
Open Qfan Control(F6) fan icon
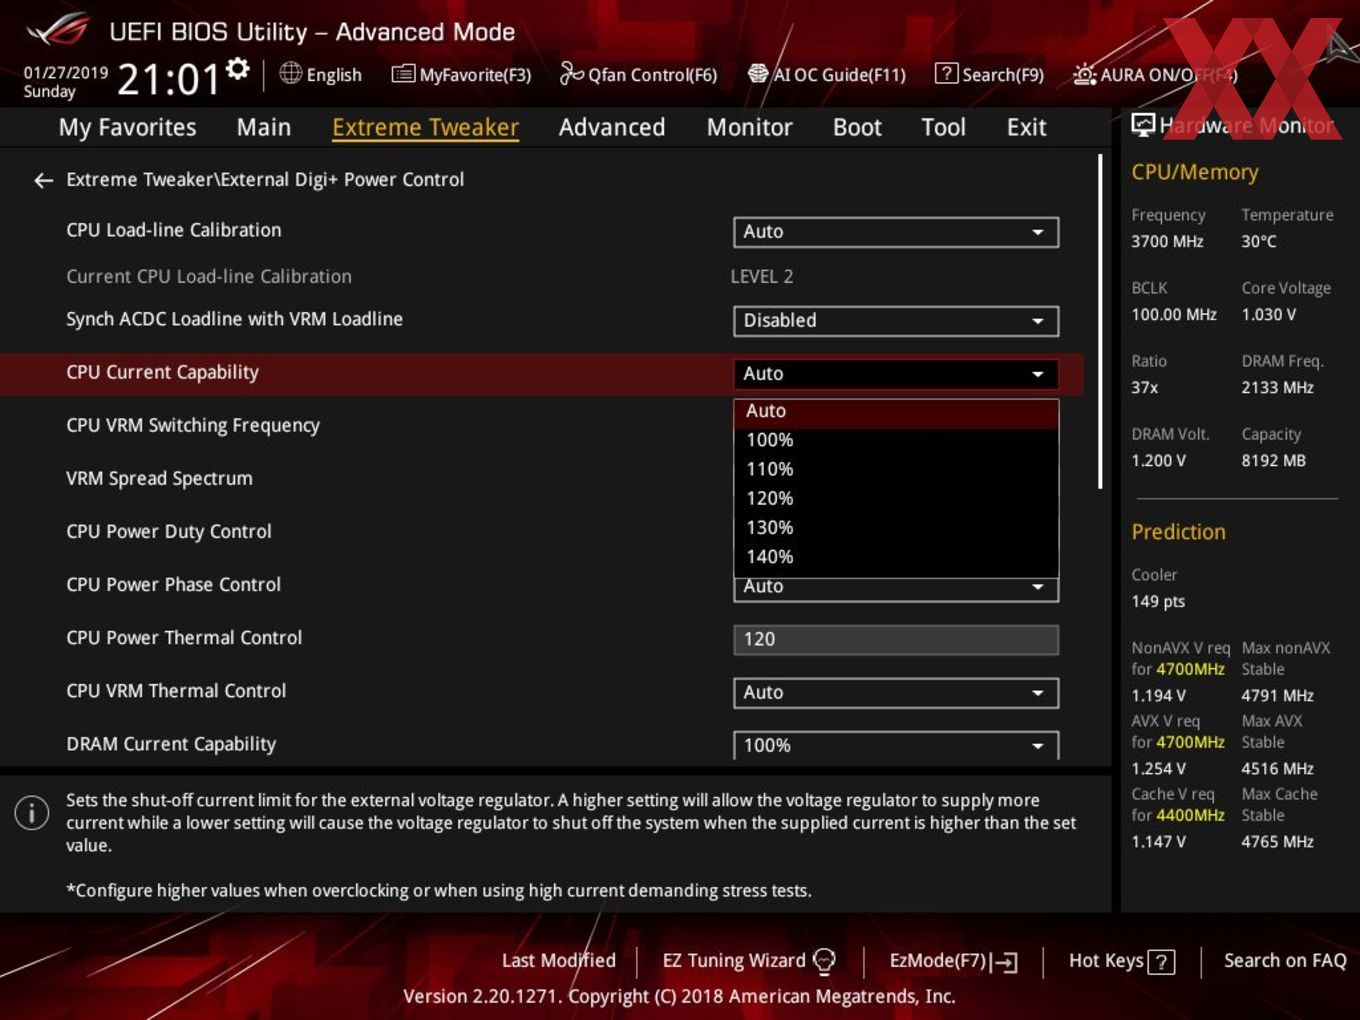571,73
